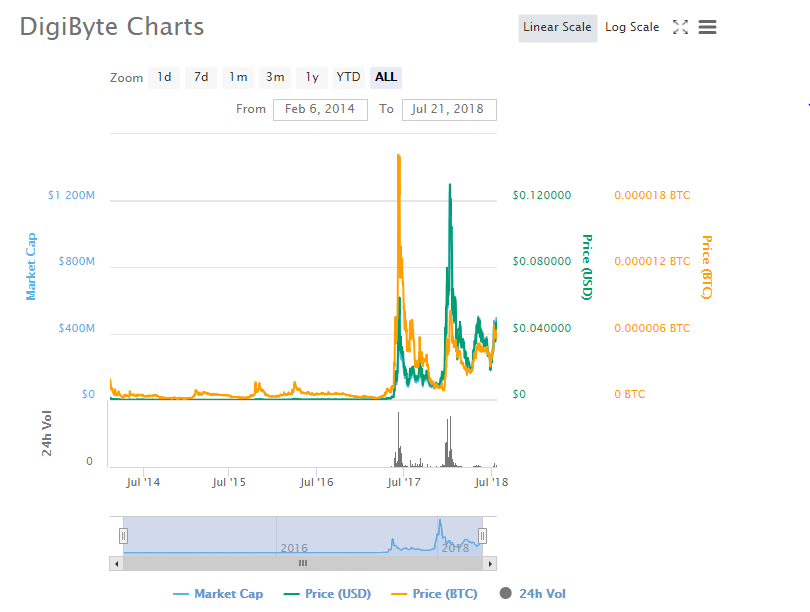Toggle Market Cap series in legend
This screenshot has width=810, height=612.
(x=218, y=594)
